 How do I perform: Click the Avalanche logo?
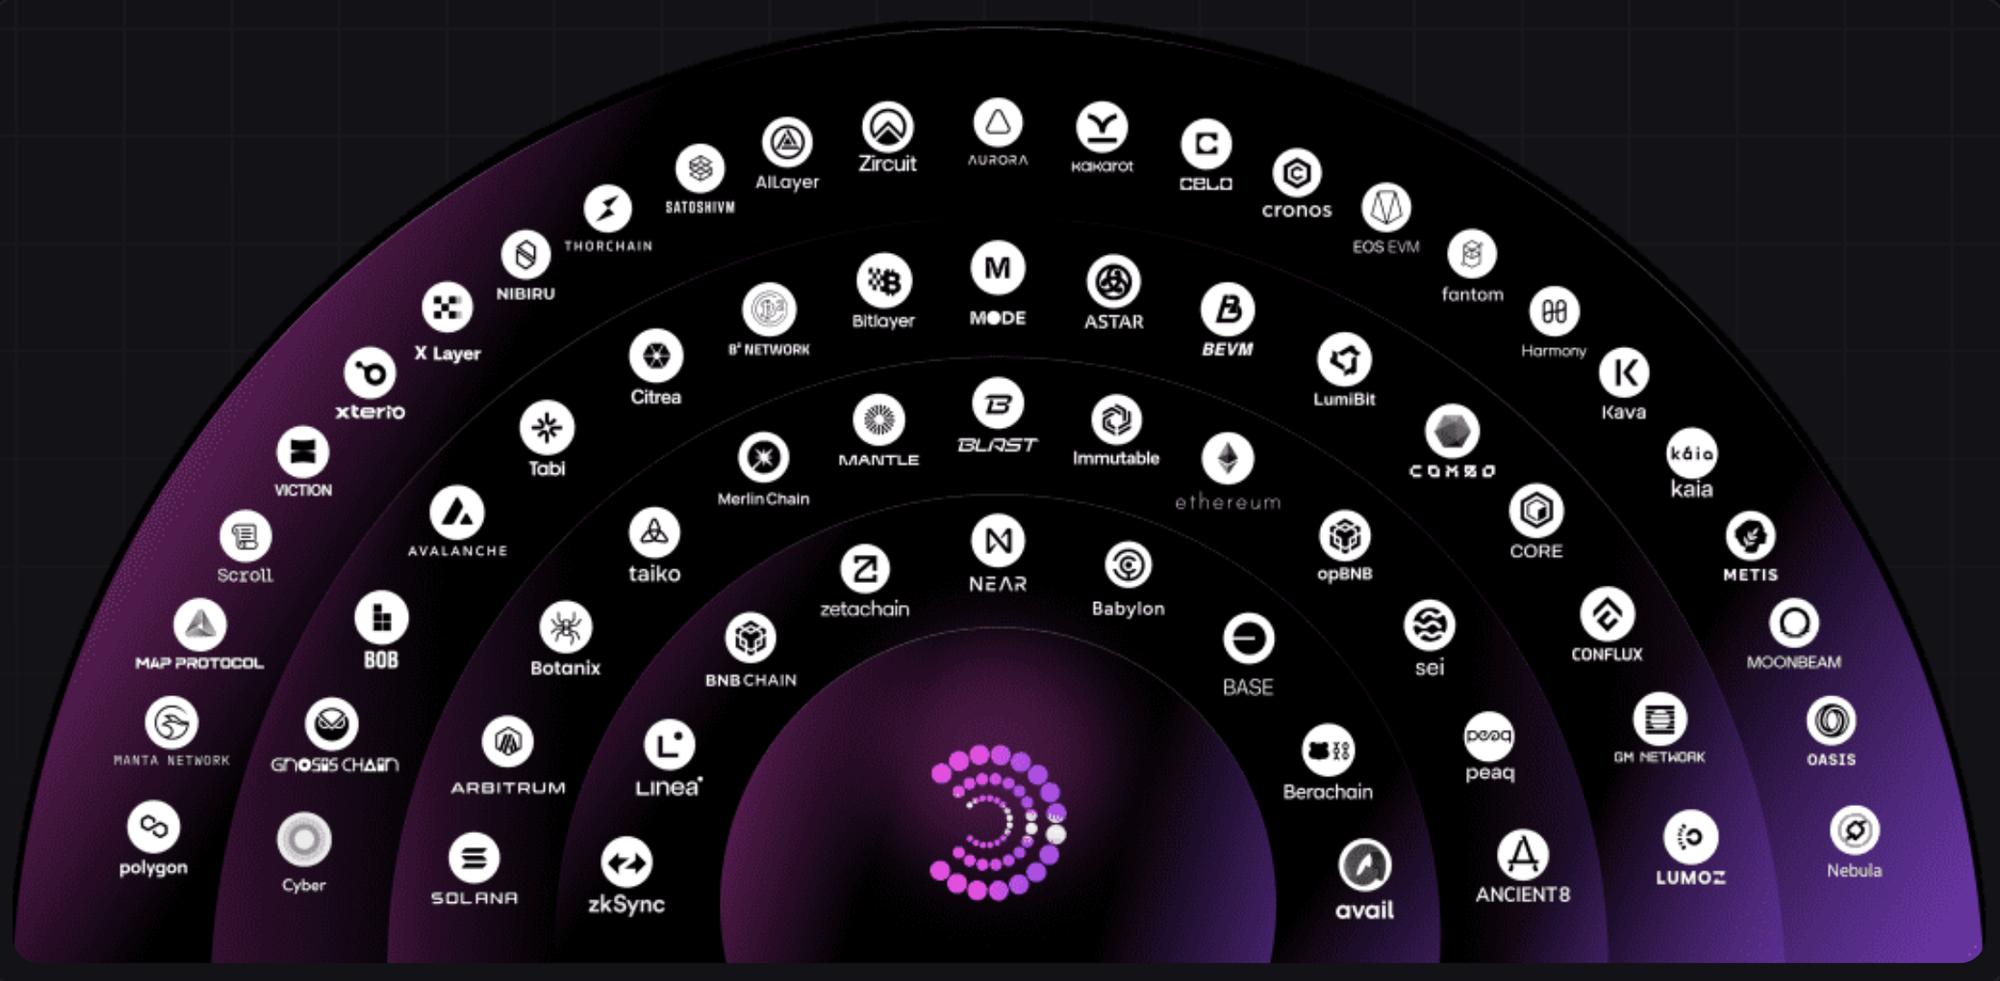point(457,513)
